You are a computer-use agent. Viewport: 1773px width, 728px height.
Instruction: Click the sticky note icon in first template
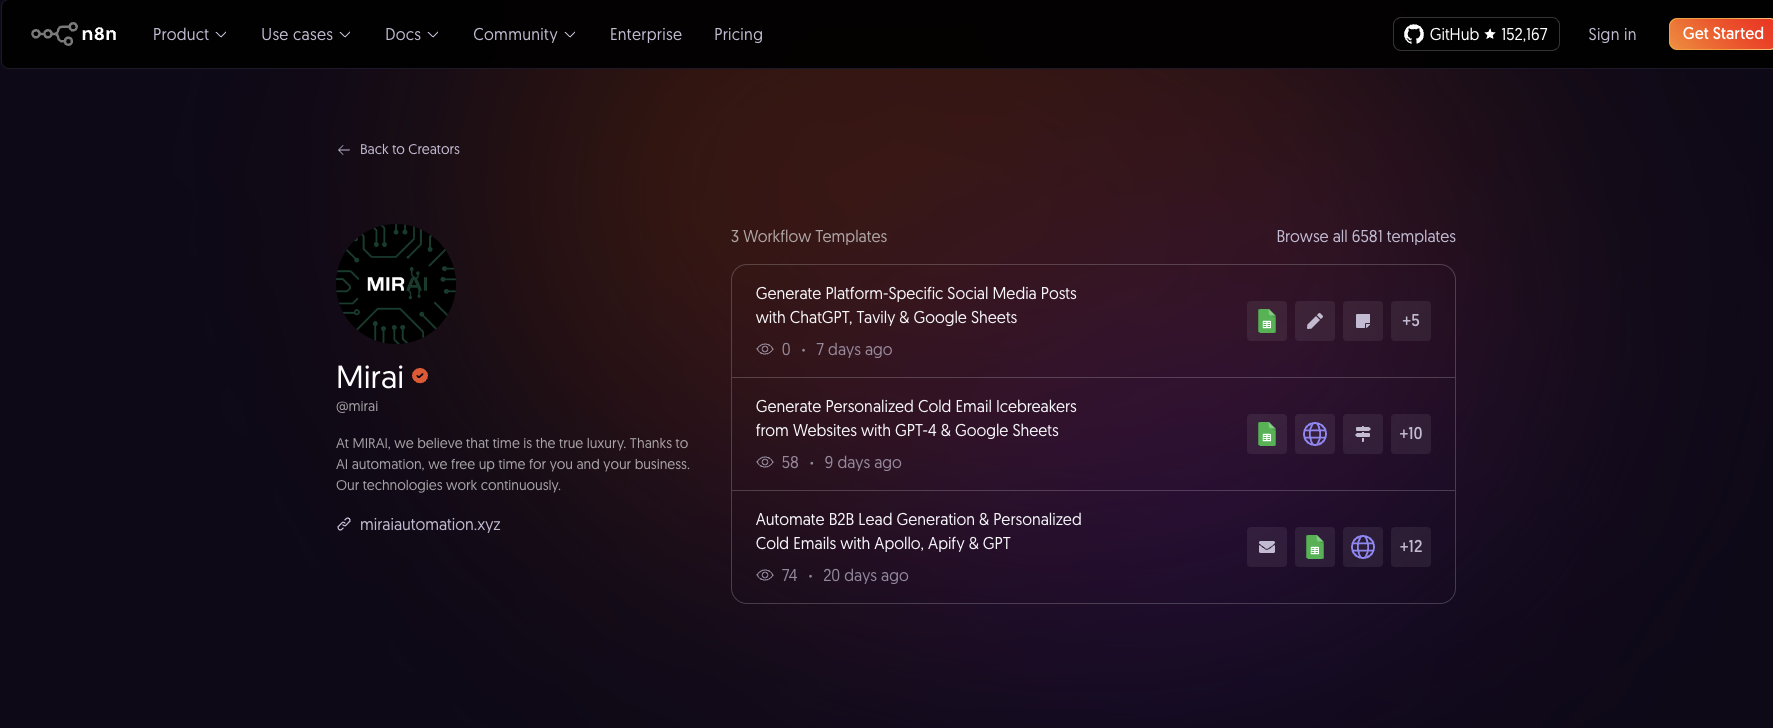pos(1362,321)
